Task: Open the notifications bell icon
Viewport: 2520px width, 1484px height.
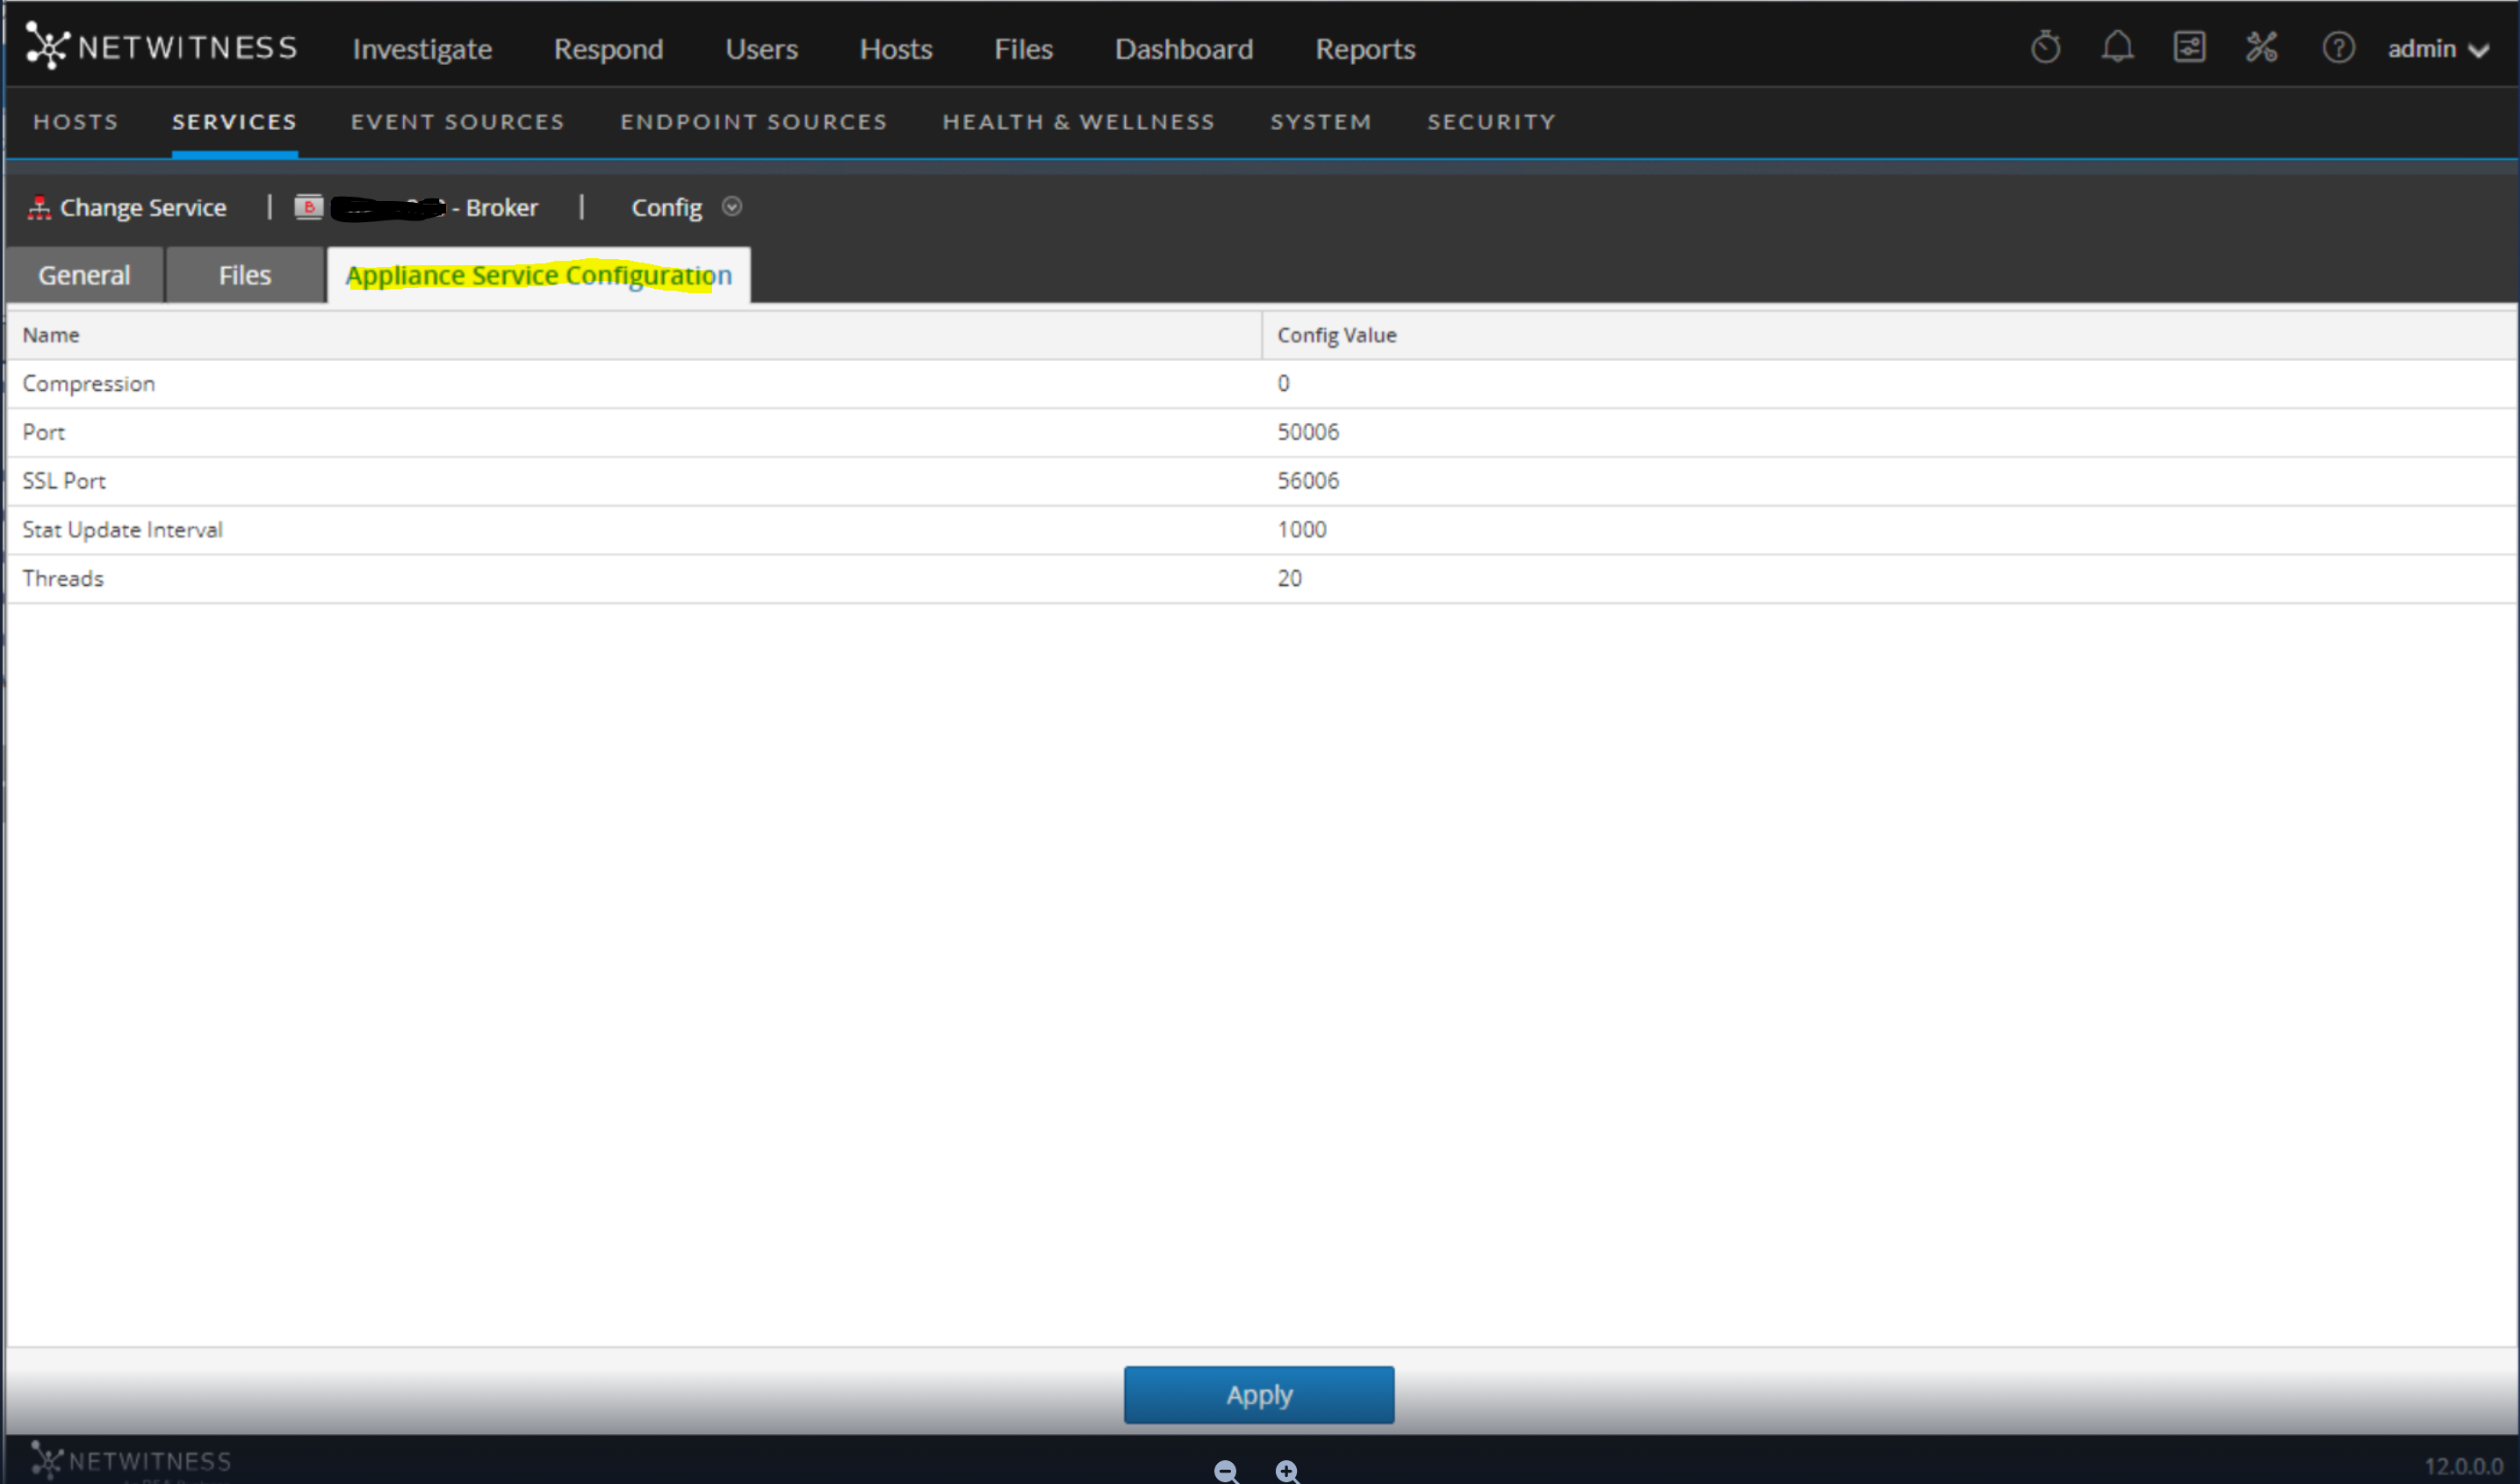Action: [x=2117, y=48]
